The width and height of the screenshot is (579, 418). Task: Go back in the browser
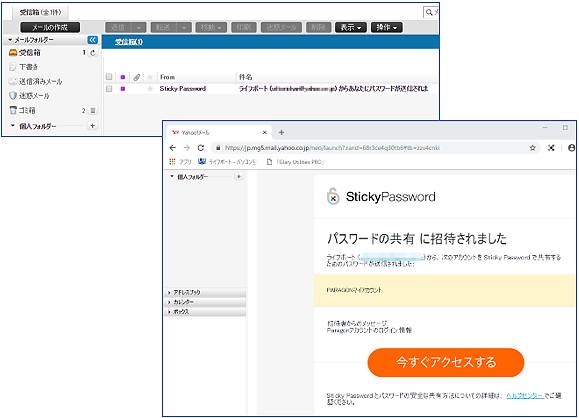(173, 148)
